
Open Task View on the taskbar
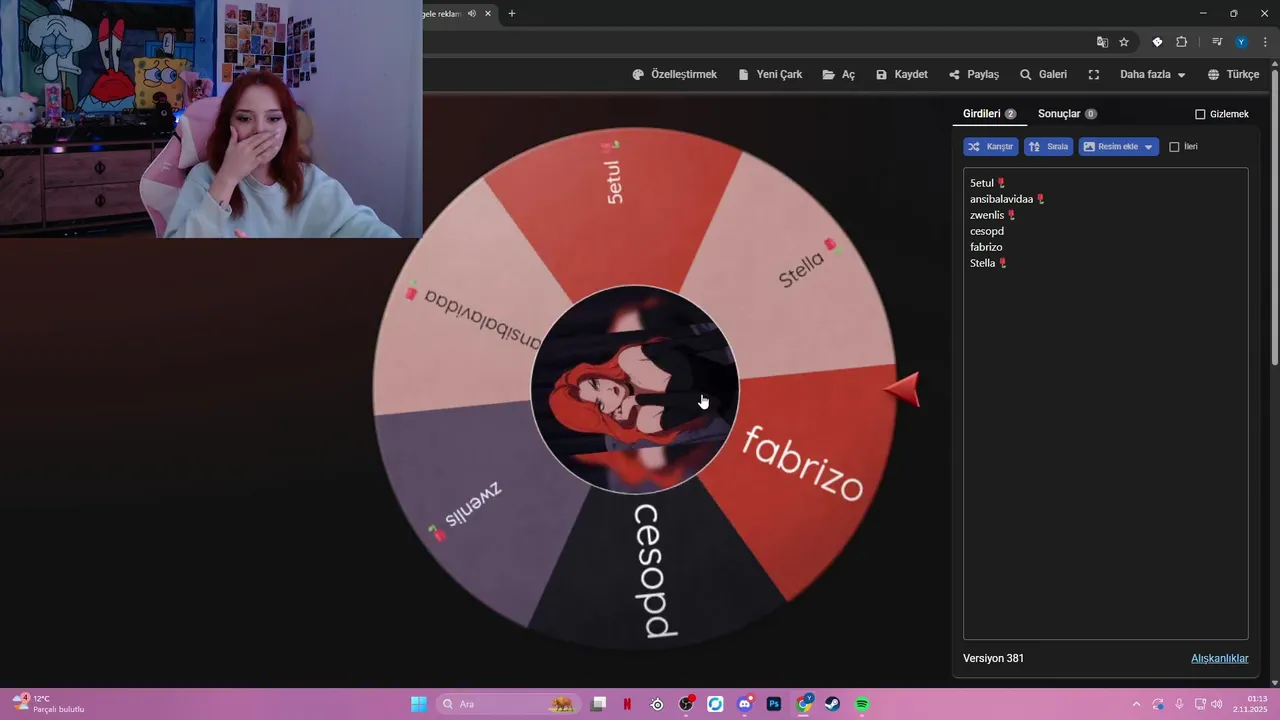(x=598, y=704)
